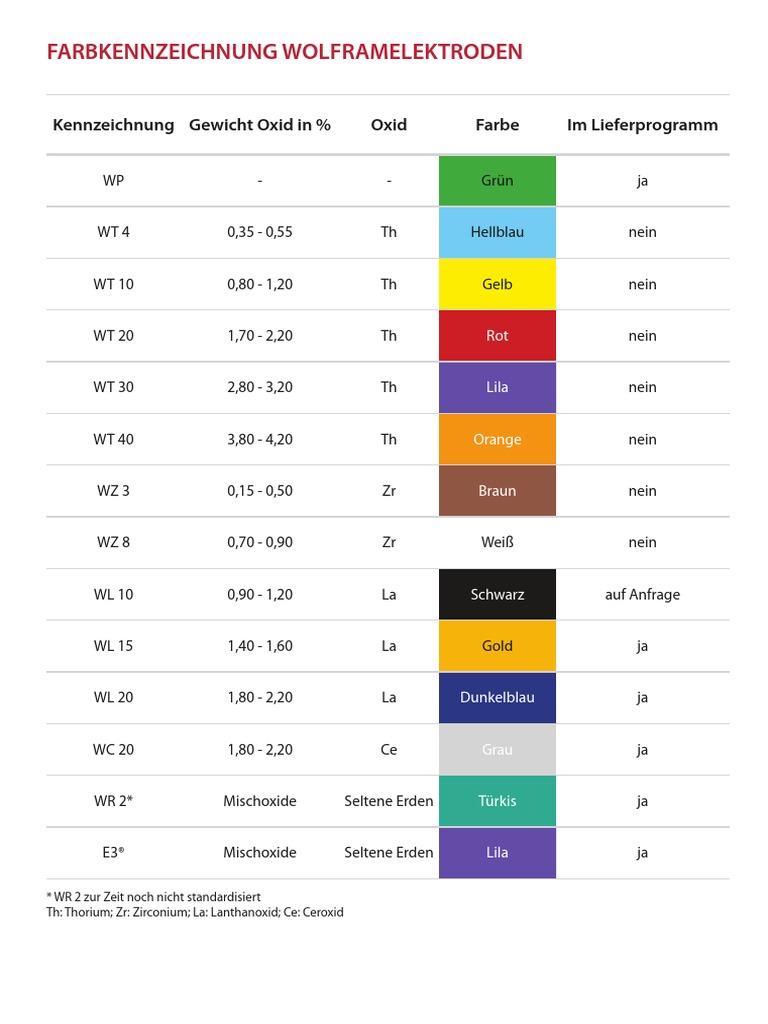The width and height of the screenshot is (768, 1024).
Task: Select the Im Lieferprogramm column header
Action: coord(642,125)
